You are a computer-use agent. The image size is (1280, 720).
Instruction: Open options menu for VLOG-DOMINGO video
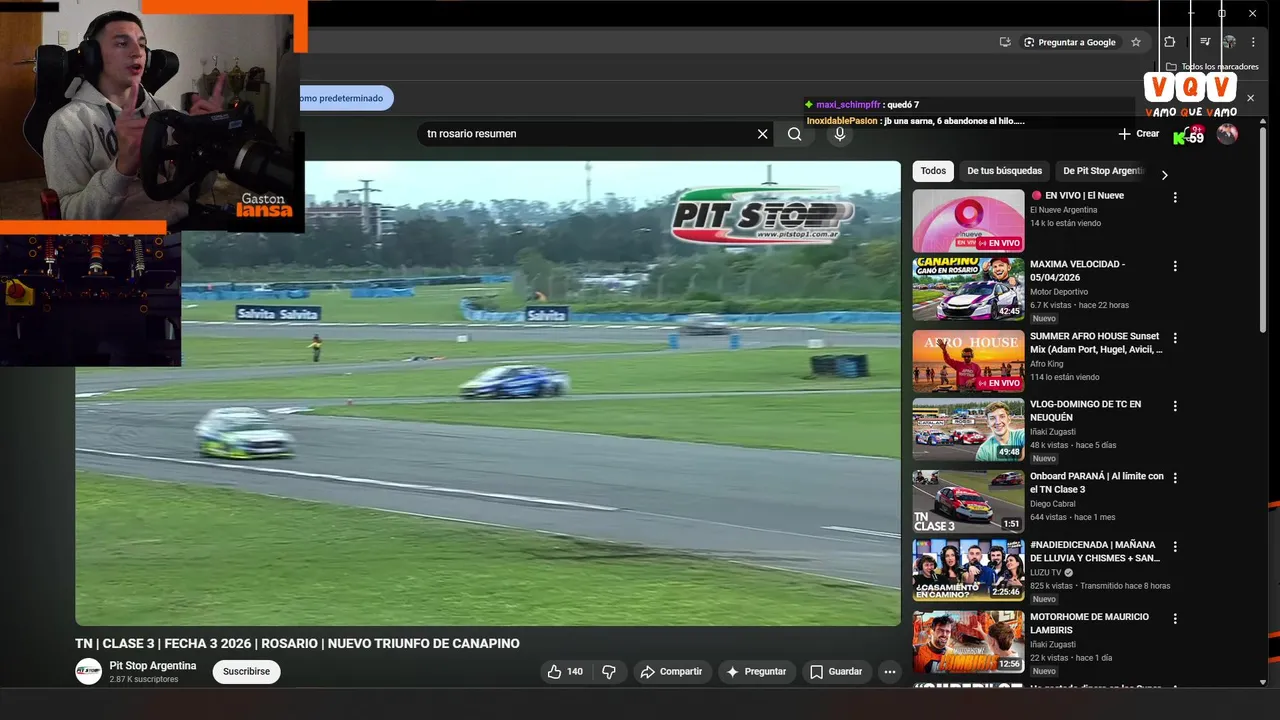[x=1175, y=407]
